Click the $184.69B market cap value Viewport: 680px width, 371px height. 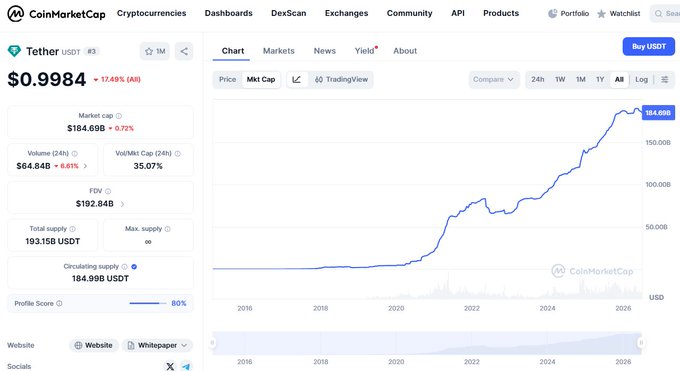(x=86, y=128)
